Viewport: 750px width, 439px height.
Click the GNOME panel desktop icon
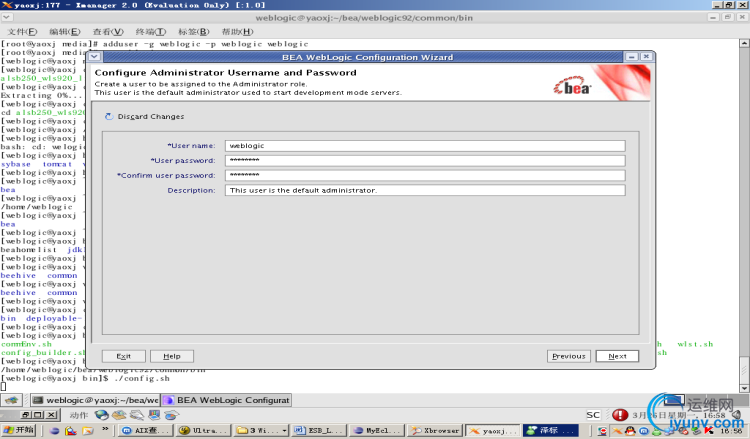(12, 400)
